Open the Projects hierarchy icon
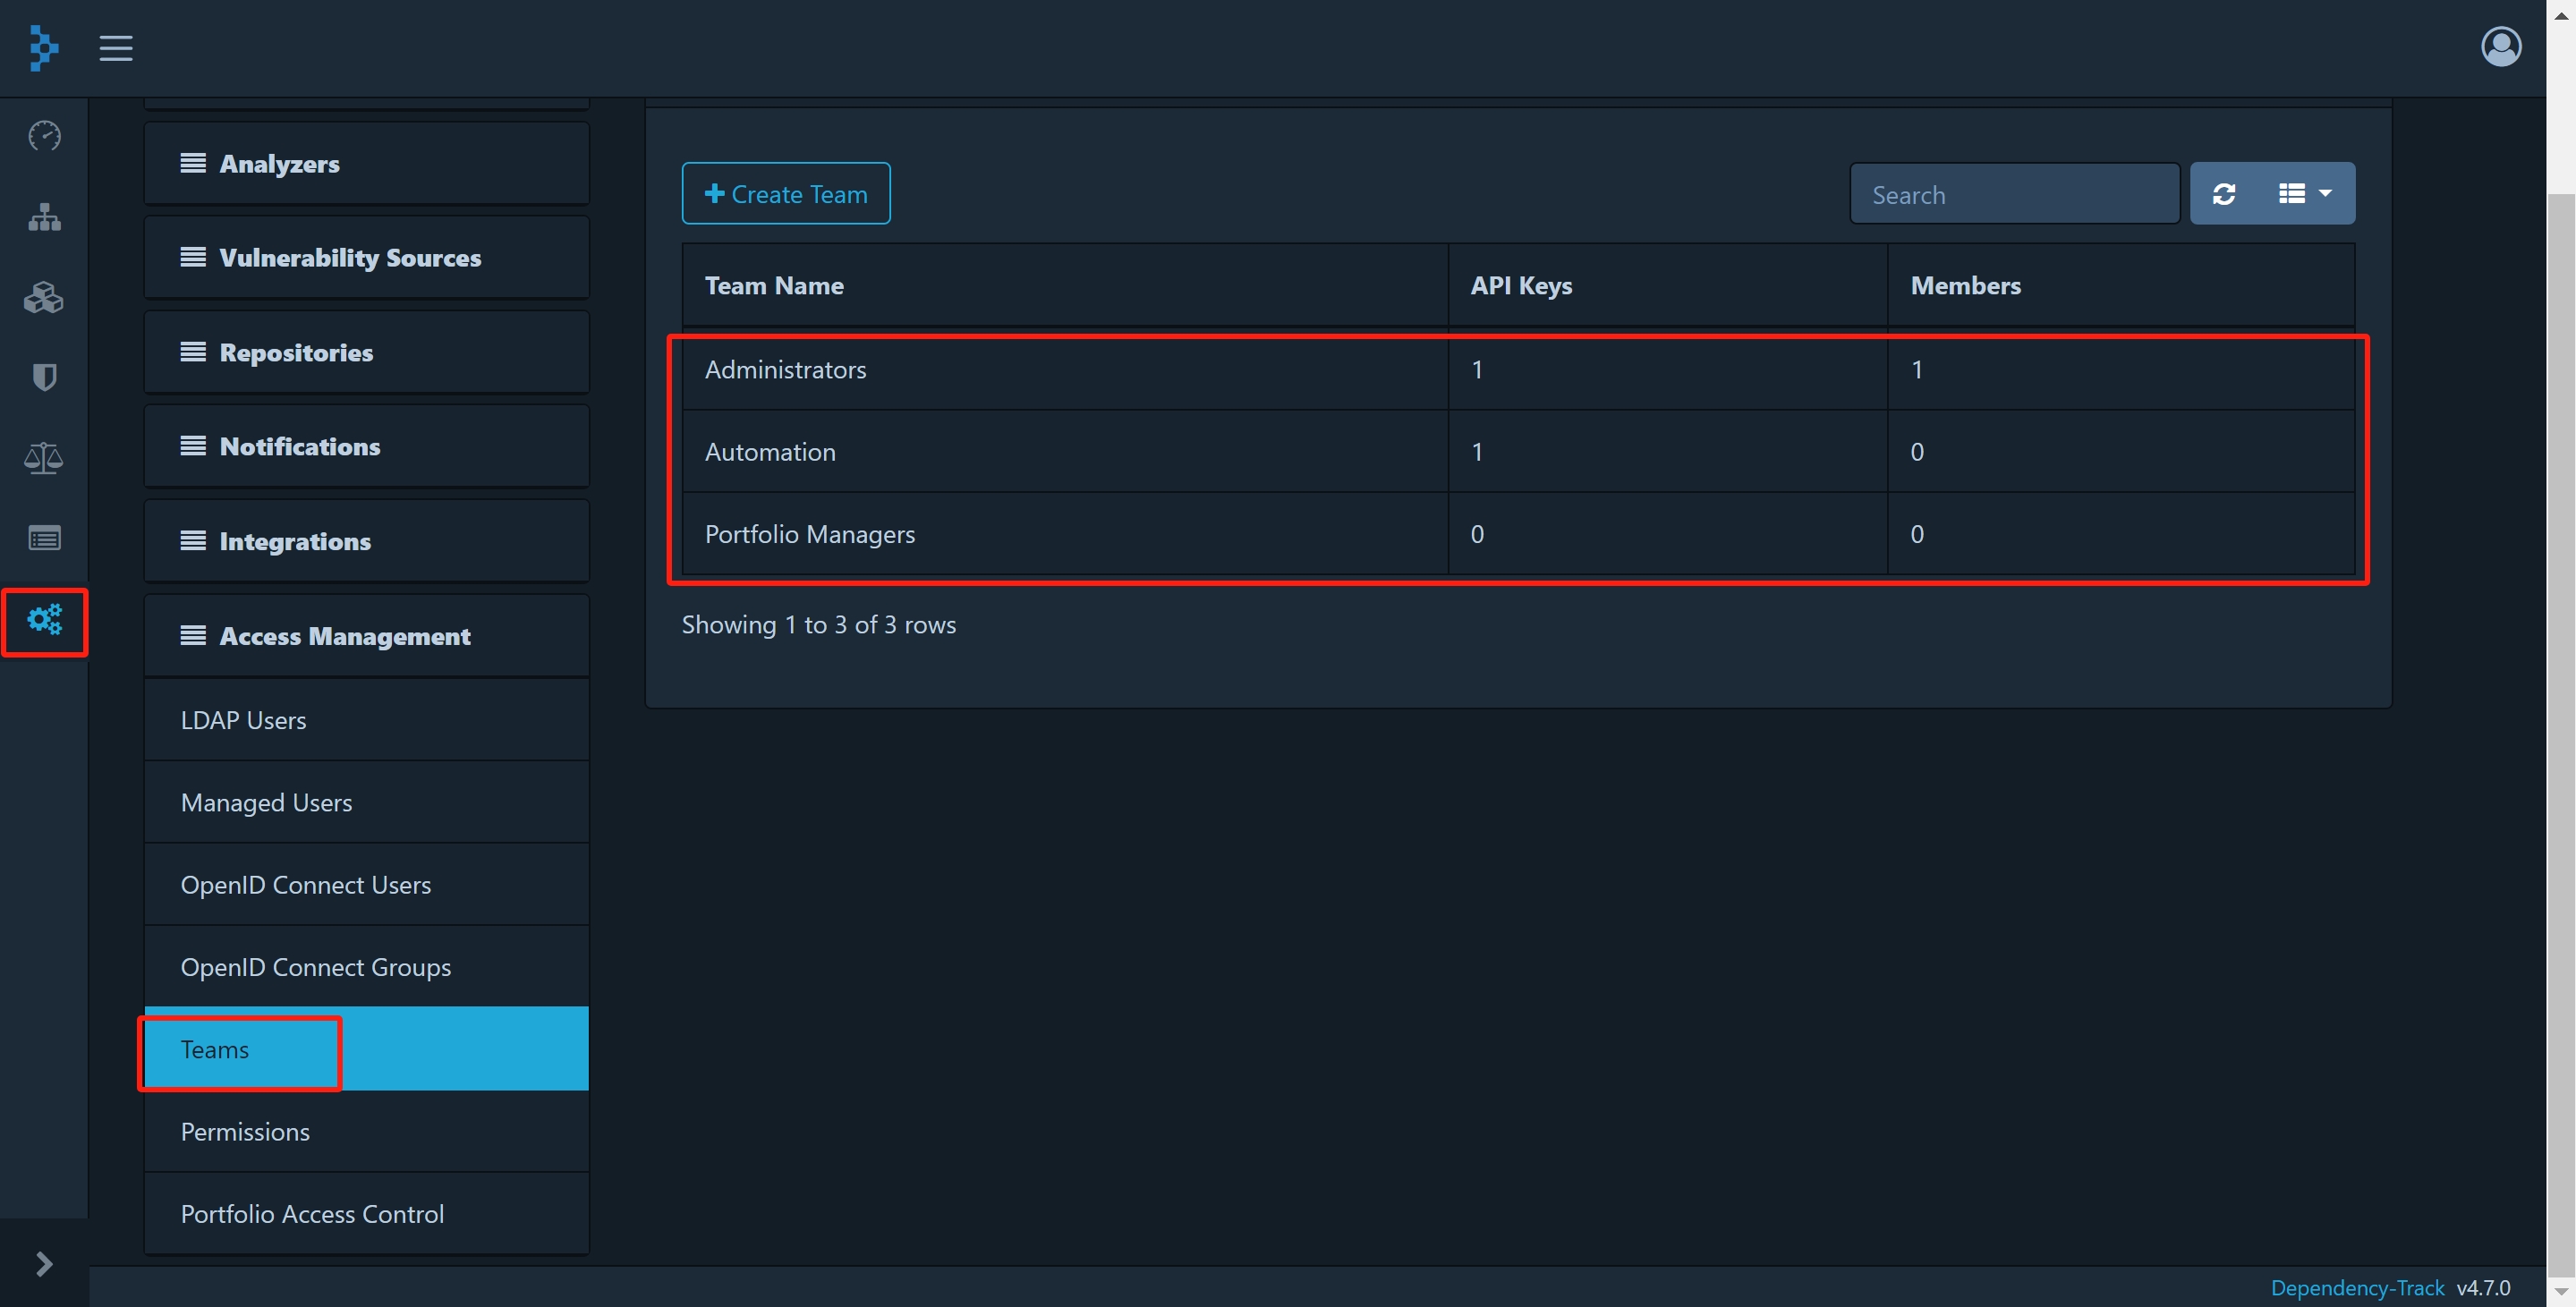The image size is (2576, 1307). [x=44, y=216]
